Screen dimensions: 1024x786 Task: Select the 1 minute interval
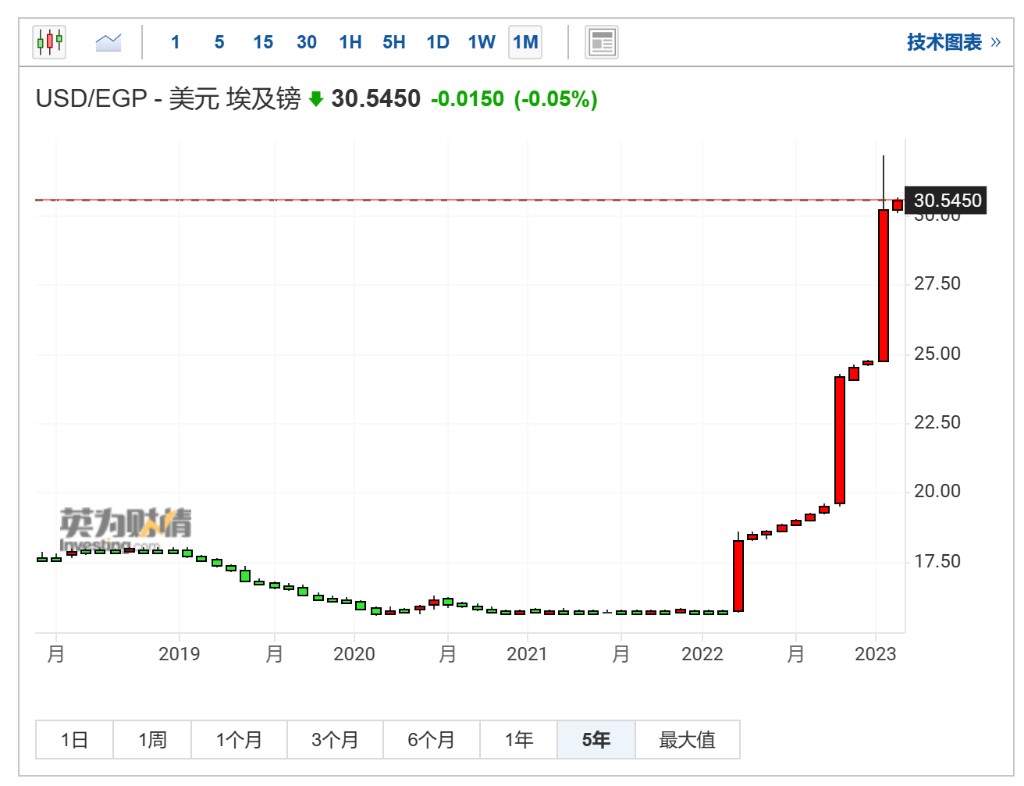coord(176,42)
